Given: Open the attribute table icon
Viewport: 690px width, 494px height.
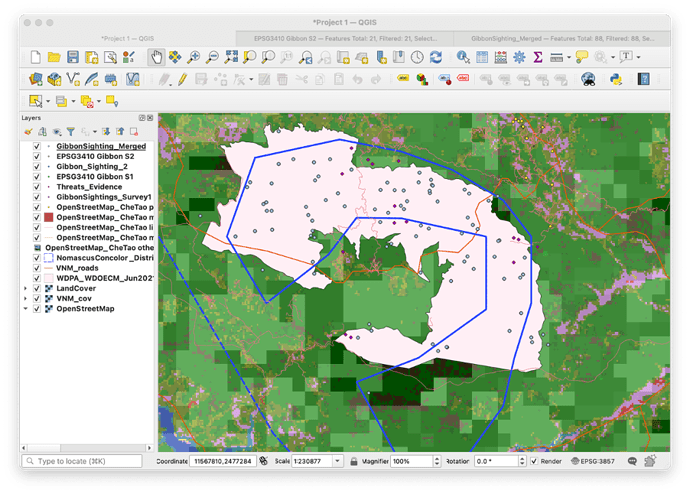Looking at the screenshot, I should 482,57.
